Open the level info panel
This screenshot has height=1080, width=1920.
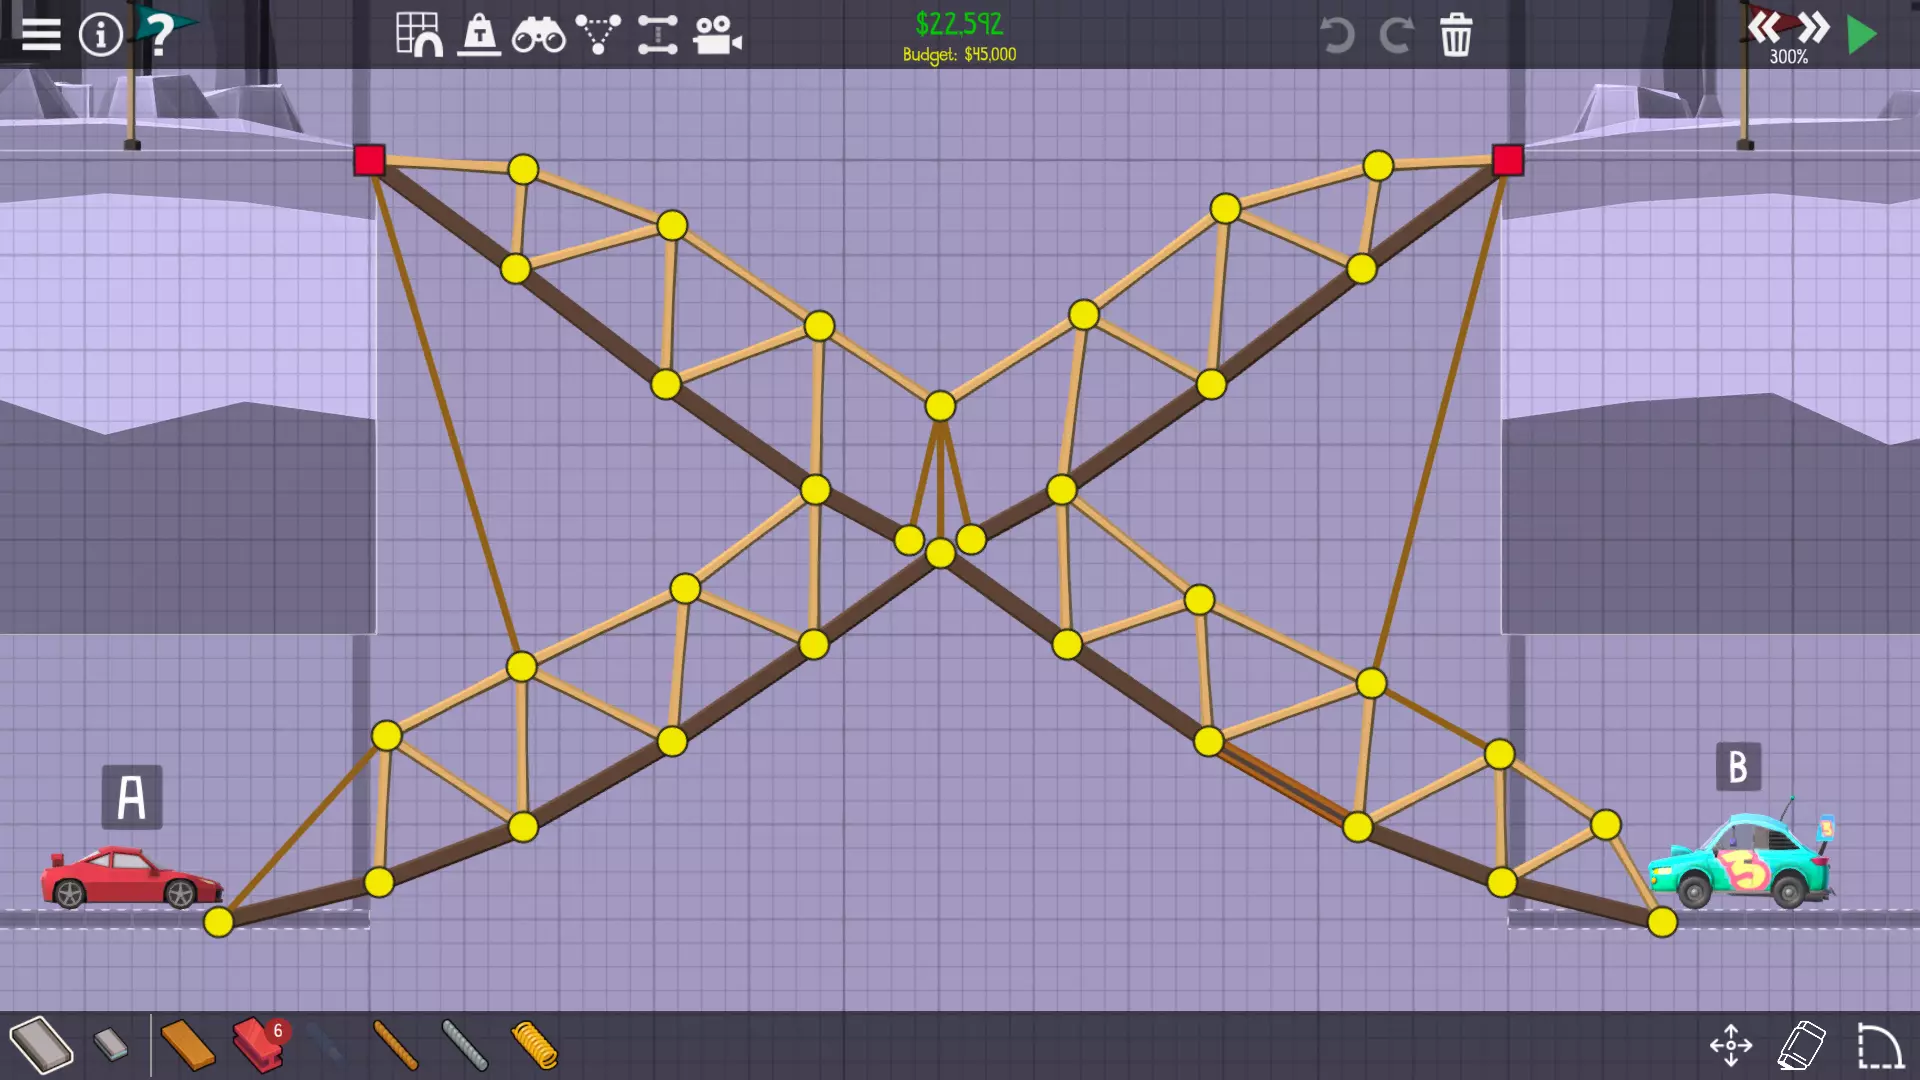(x=100, y=35)
